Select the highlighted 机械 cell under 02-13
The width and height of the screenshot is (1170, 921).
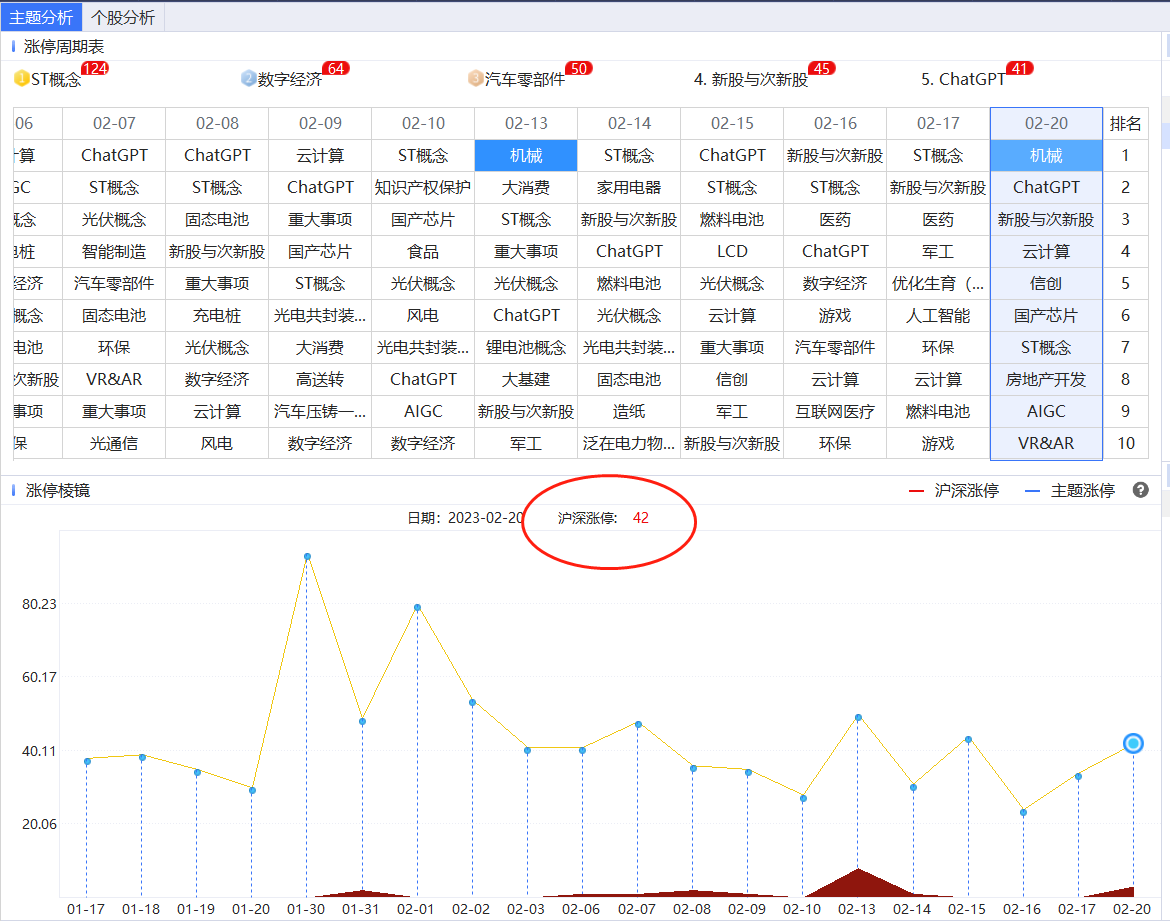(x=526, y=155)
